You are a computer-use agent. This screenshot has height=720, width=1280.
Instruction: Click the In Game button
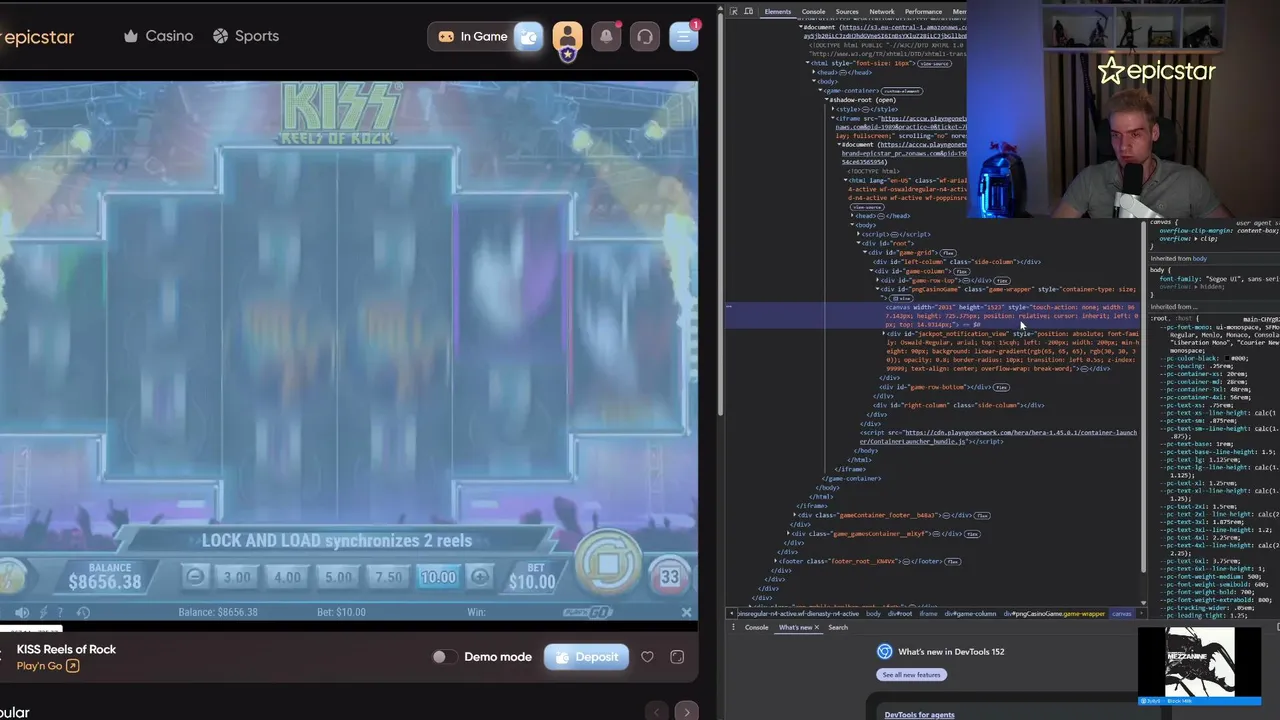click(x=473, y=37)
